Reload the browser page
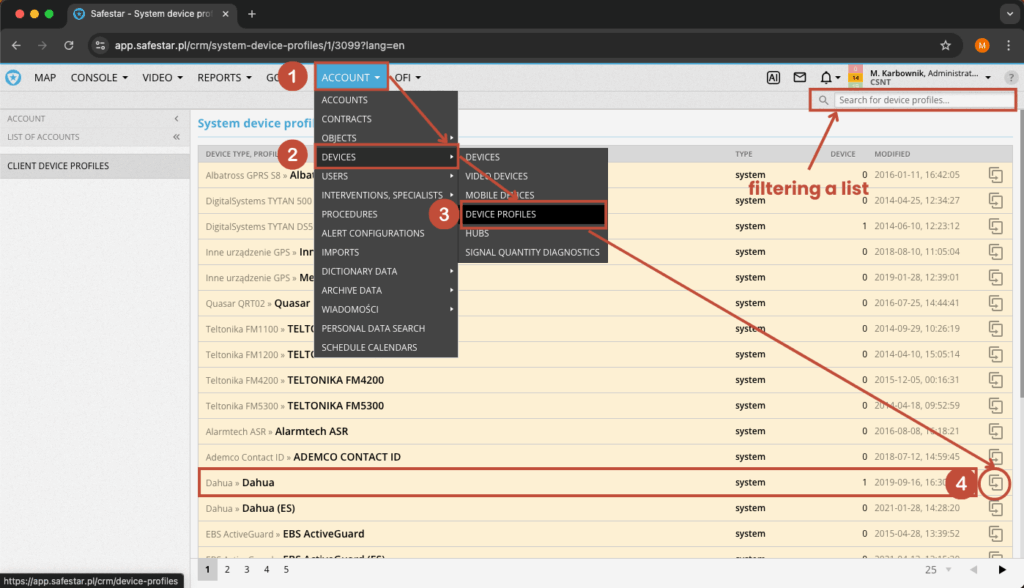Image resolution: width=1024 pixels, height=588 pixels. pyautogui.click(x=69, y=45)
